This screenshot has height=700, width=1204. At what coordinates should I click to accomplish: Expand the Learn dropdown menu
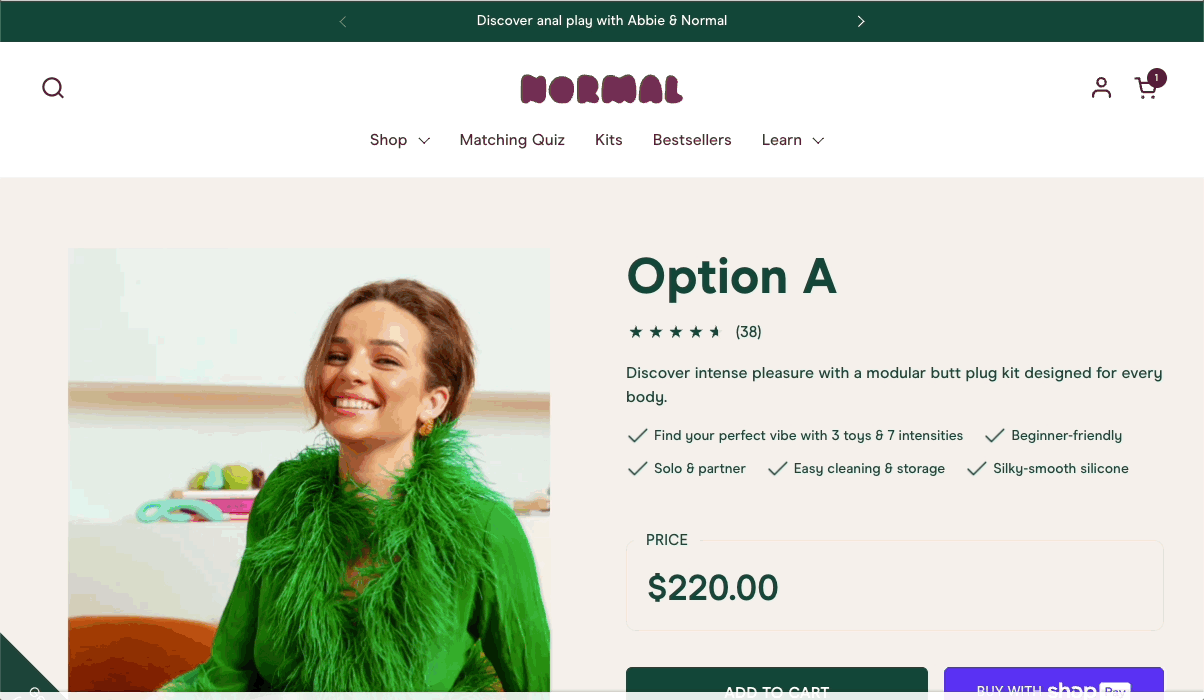click(793, 140)
